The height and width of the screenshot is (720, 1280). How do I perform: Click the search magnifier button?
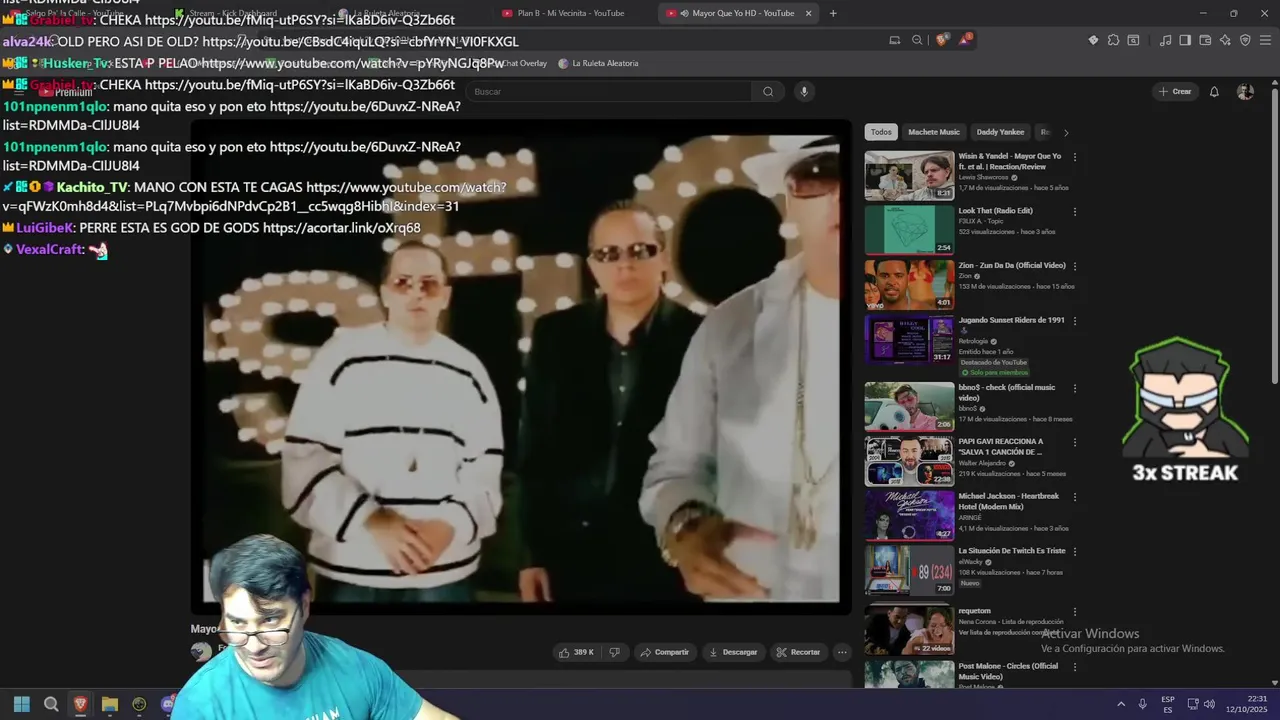768,91
